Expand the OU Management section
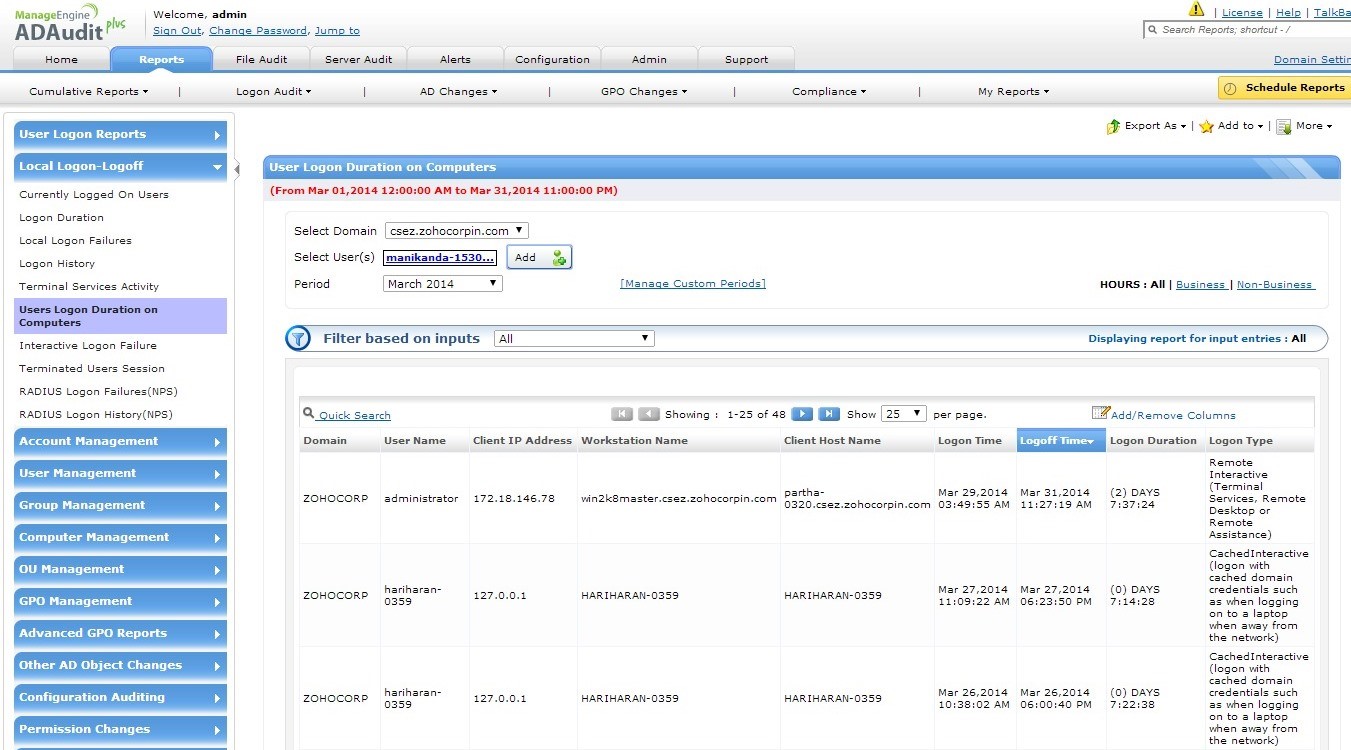This screenshot has height=750, width=1351. click(120, 570)
